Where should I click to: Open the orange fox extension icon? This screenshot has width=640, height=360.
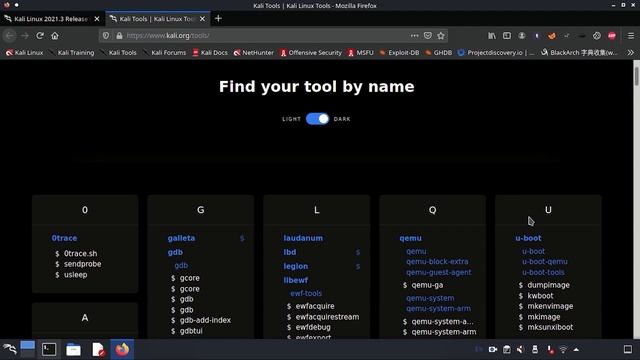coord(551,36)
